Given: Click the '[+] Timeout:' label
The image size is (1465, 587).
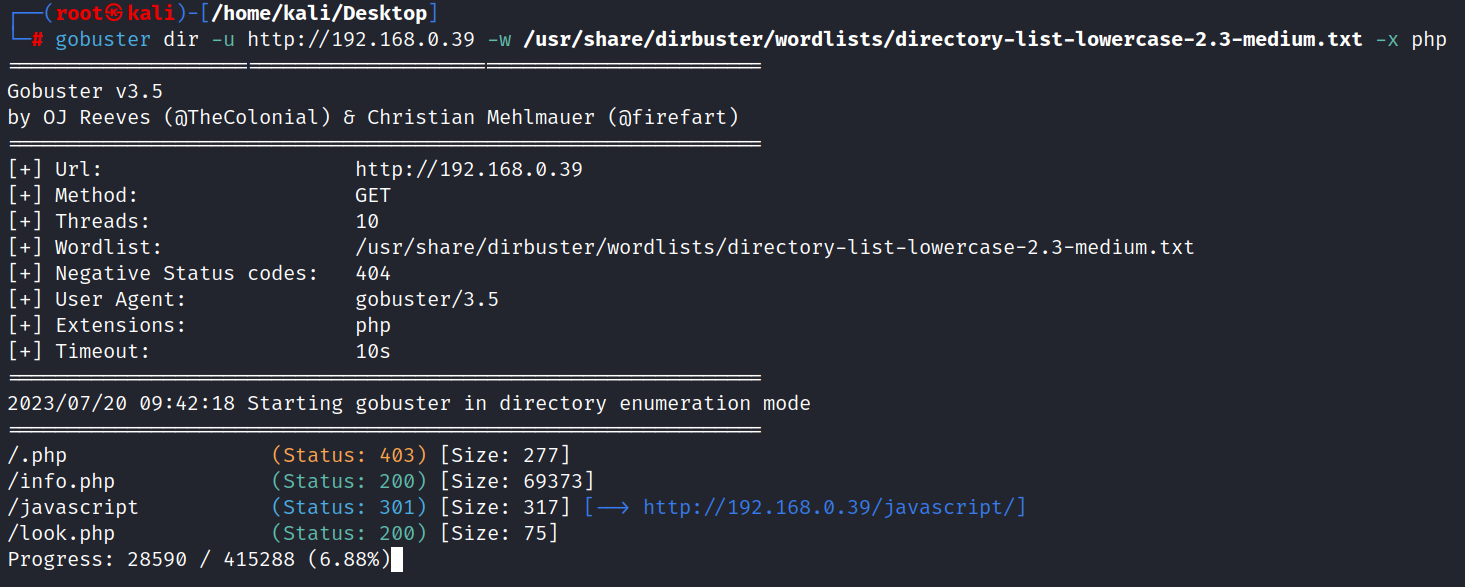Looking at the screenshot, I should (79, 351).
